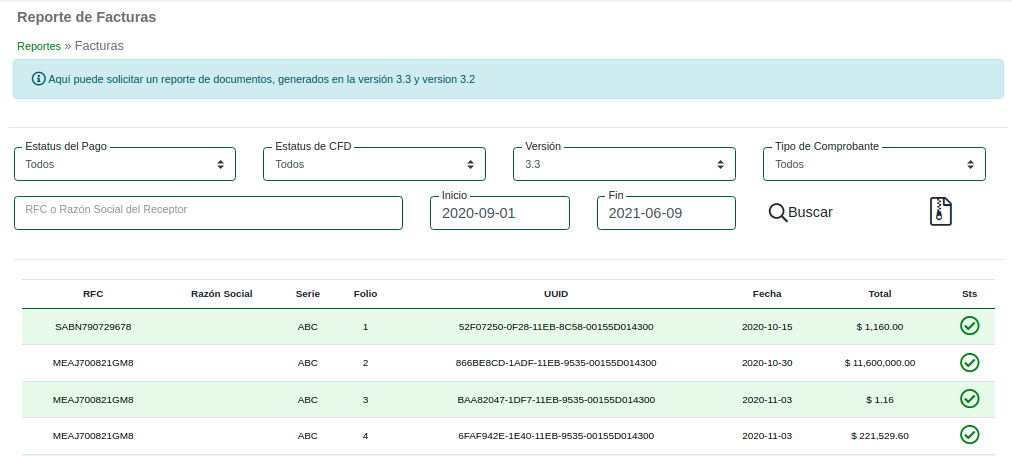Select the UUID of folio 2
This screenshot has height=456, width=1012.
(555, 363)
